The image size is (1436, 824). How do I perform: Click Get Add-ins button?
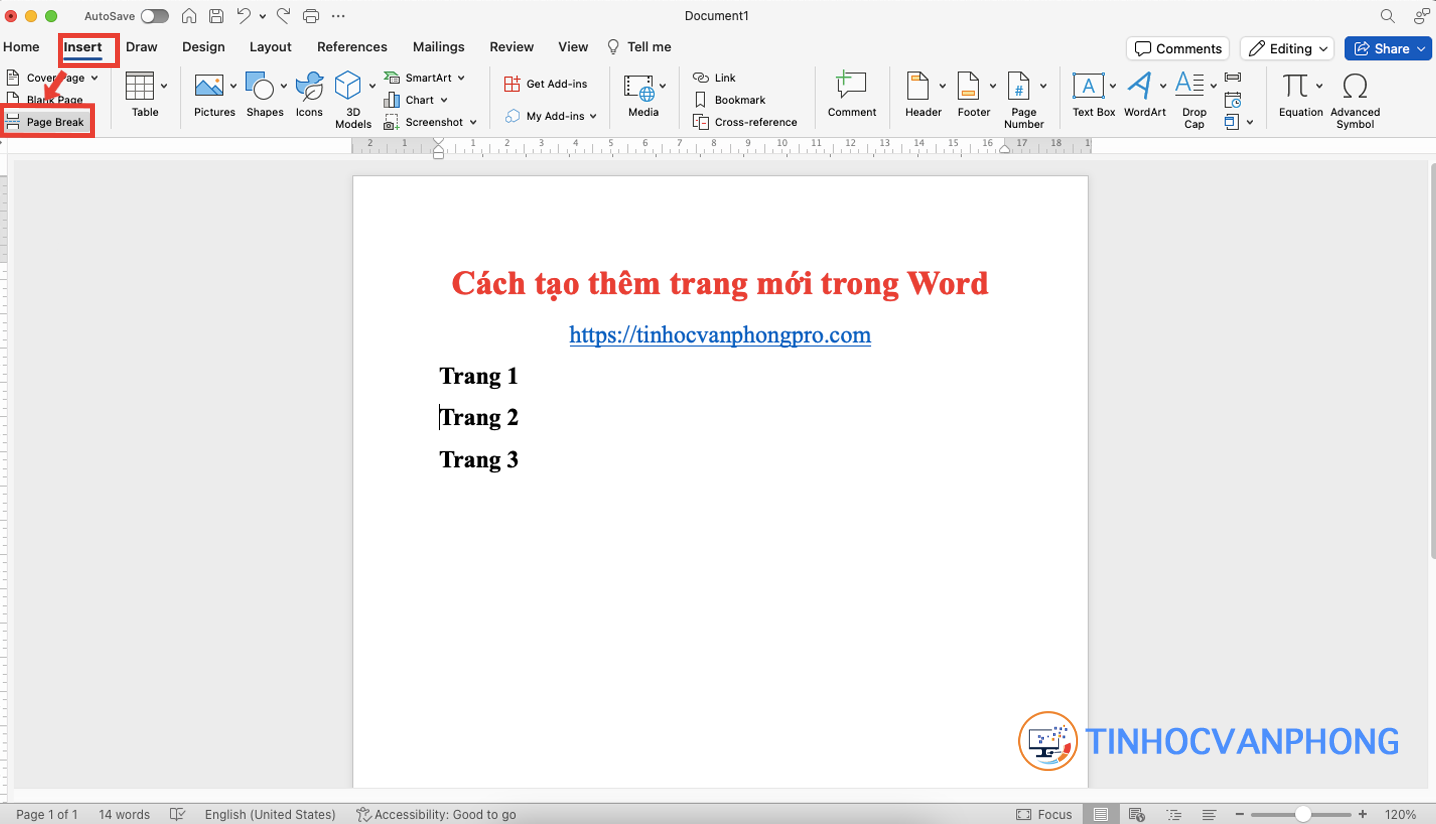click(x=546, y=84)
